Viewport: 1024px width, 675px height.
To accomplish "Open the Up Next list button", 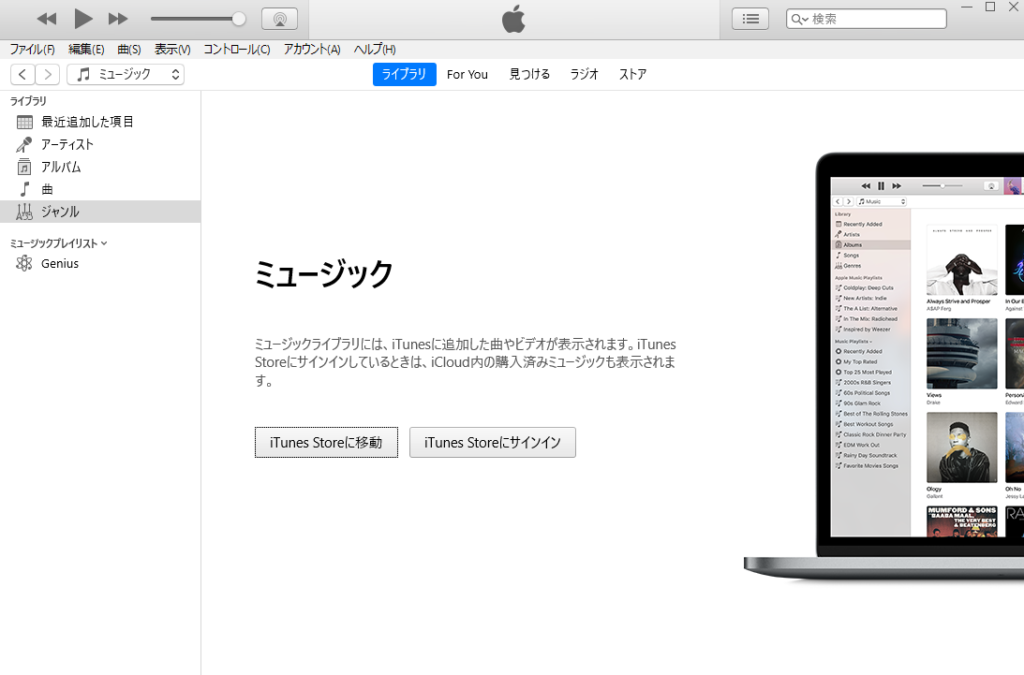I will 750,19.
